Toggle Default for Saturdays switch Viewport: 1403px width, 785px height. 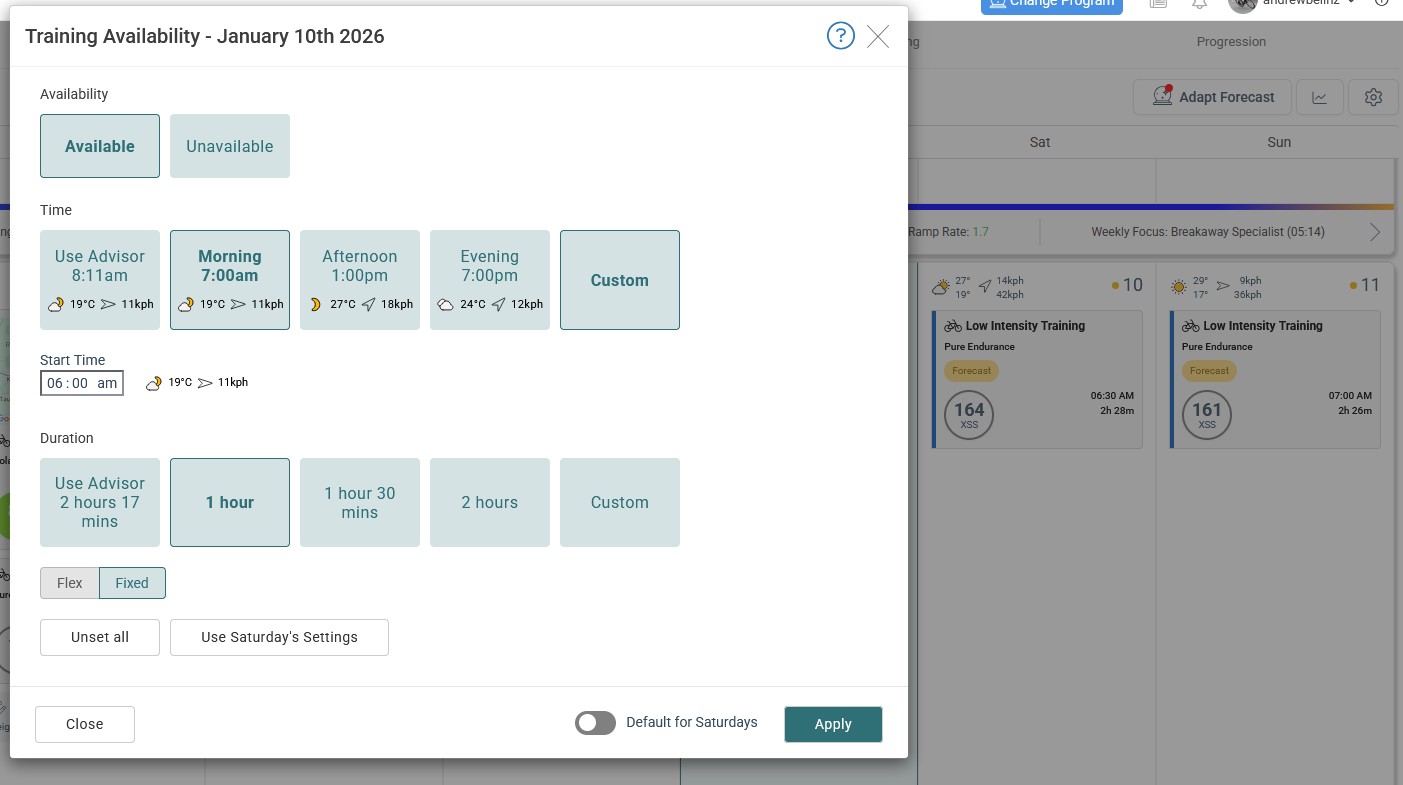[x=595, y=723]
